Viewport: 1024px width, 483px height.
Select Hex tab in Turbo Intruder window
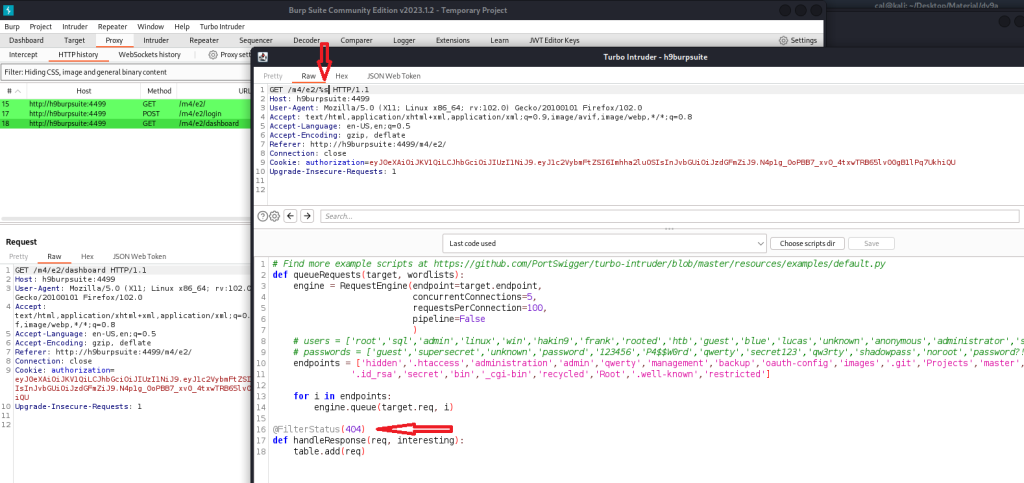coord(342,76)
